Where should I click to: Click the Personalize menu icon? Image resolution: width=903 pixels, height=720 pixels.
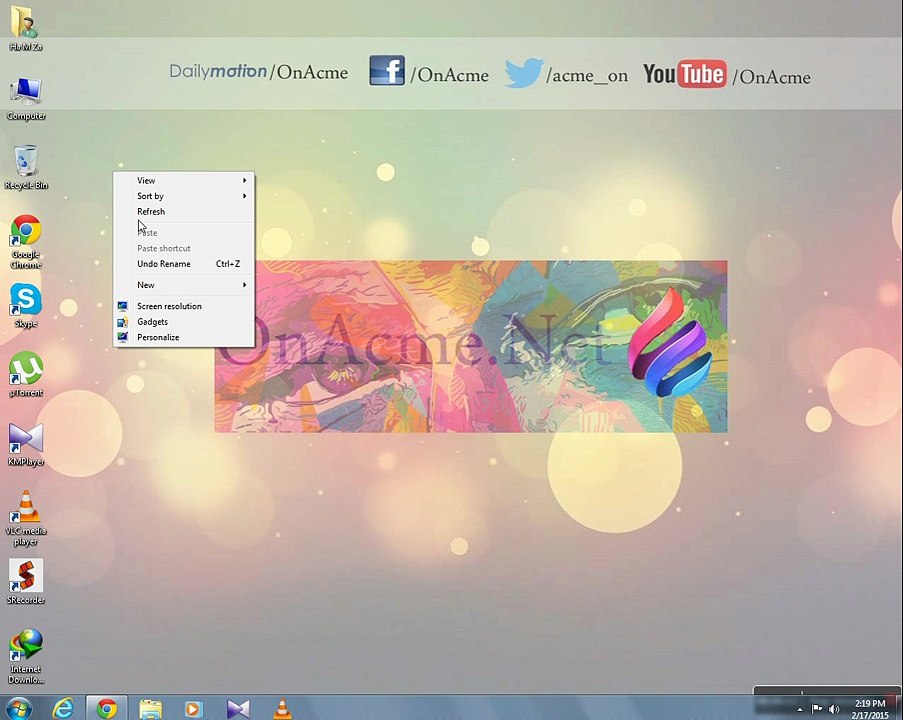[x=123, y=337]
